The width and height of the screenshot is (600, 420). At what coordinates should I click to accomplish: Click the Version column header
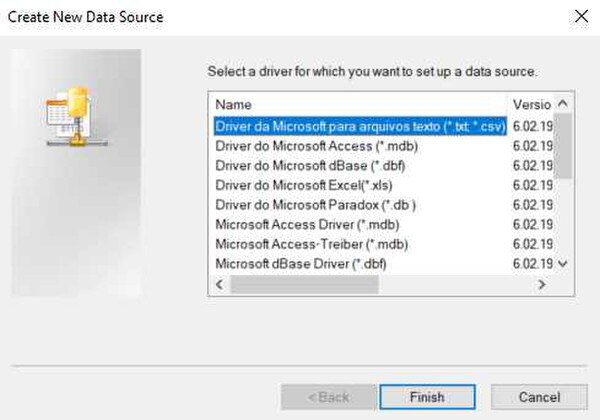[532, 104]
